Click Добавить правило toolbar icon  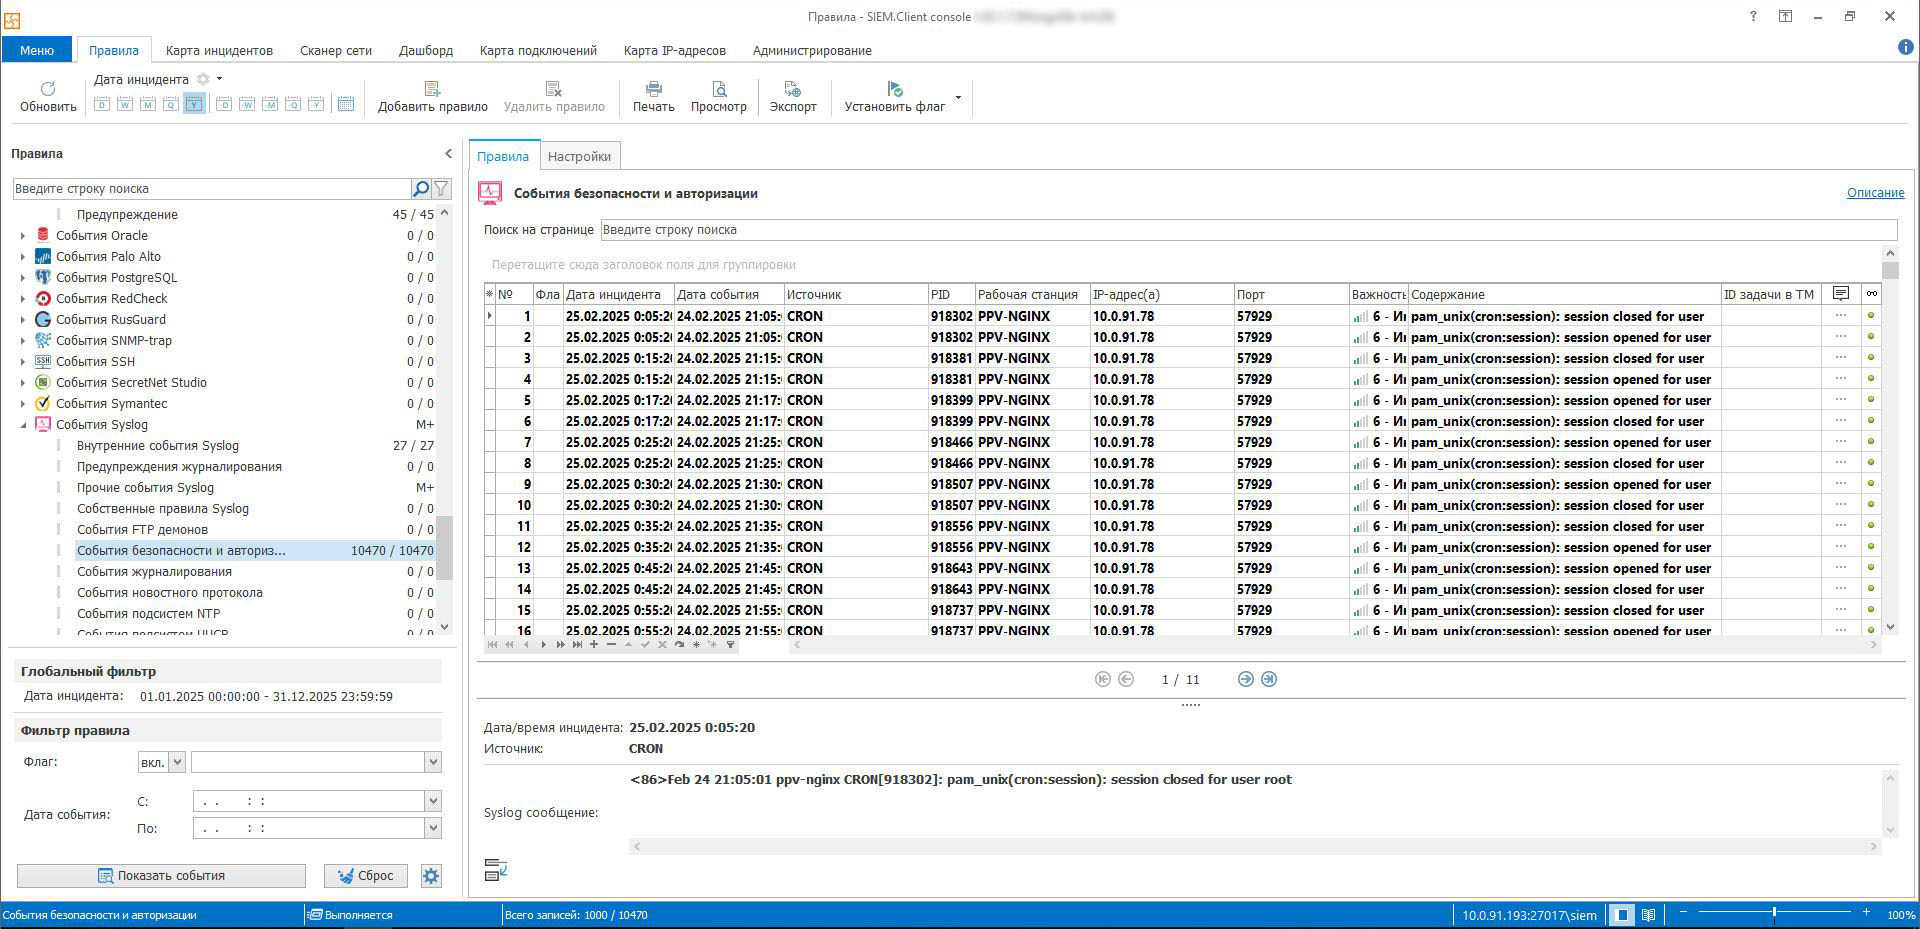click(432, 89)
